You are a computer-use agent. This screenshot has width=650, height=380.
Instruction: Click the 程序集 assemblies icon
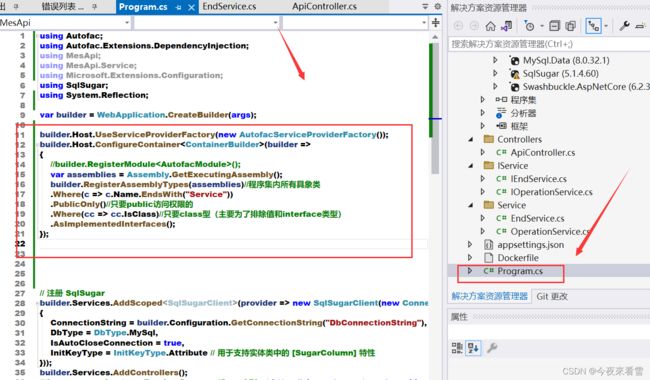[x=501, y=99]
